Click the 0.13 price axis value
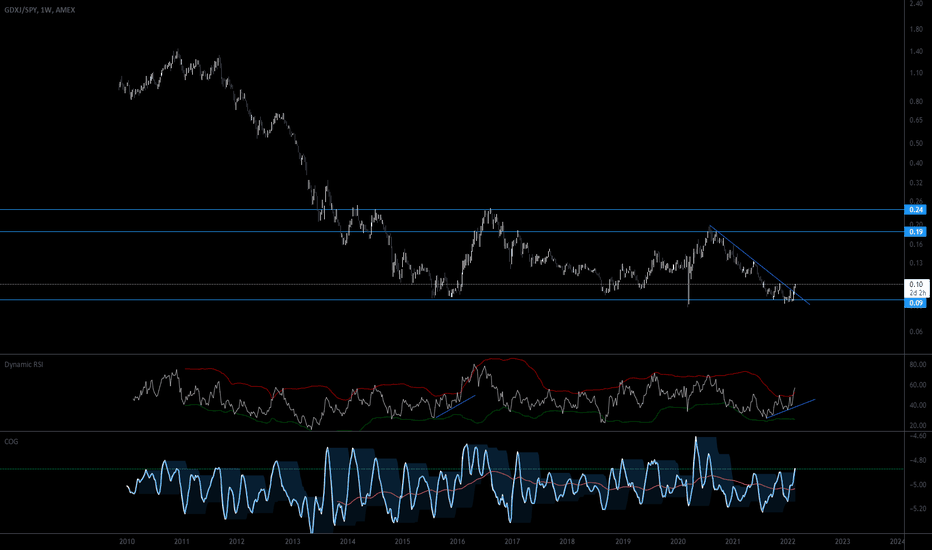Image resolution: width=932 pixels, height=550 pixels. tap(916, 263)
